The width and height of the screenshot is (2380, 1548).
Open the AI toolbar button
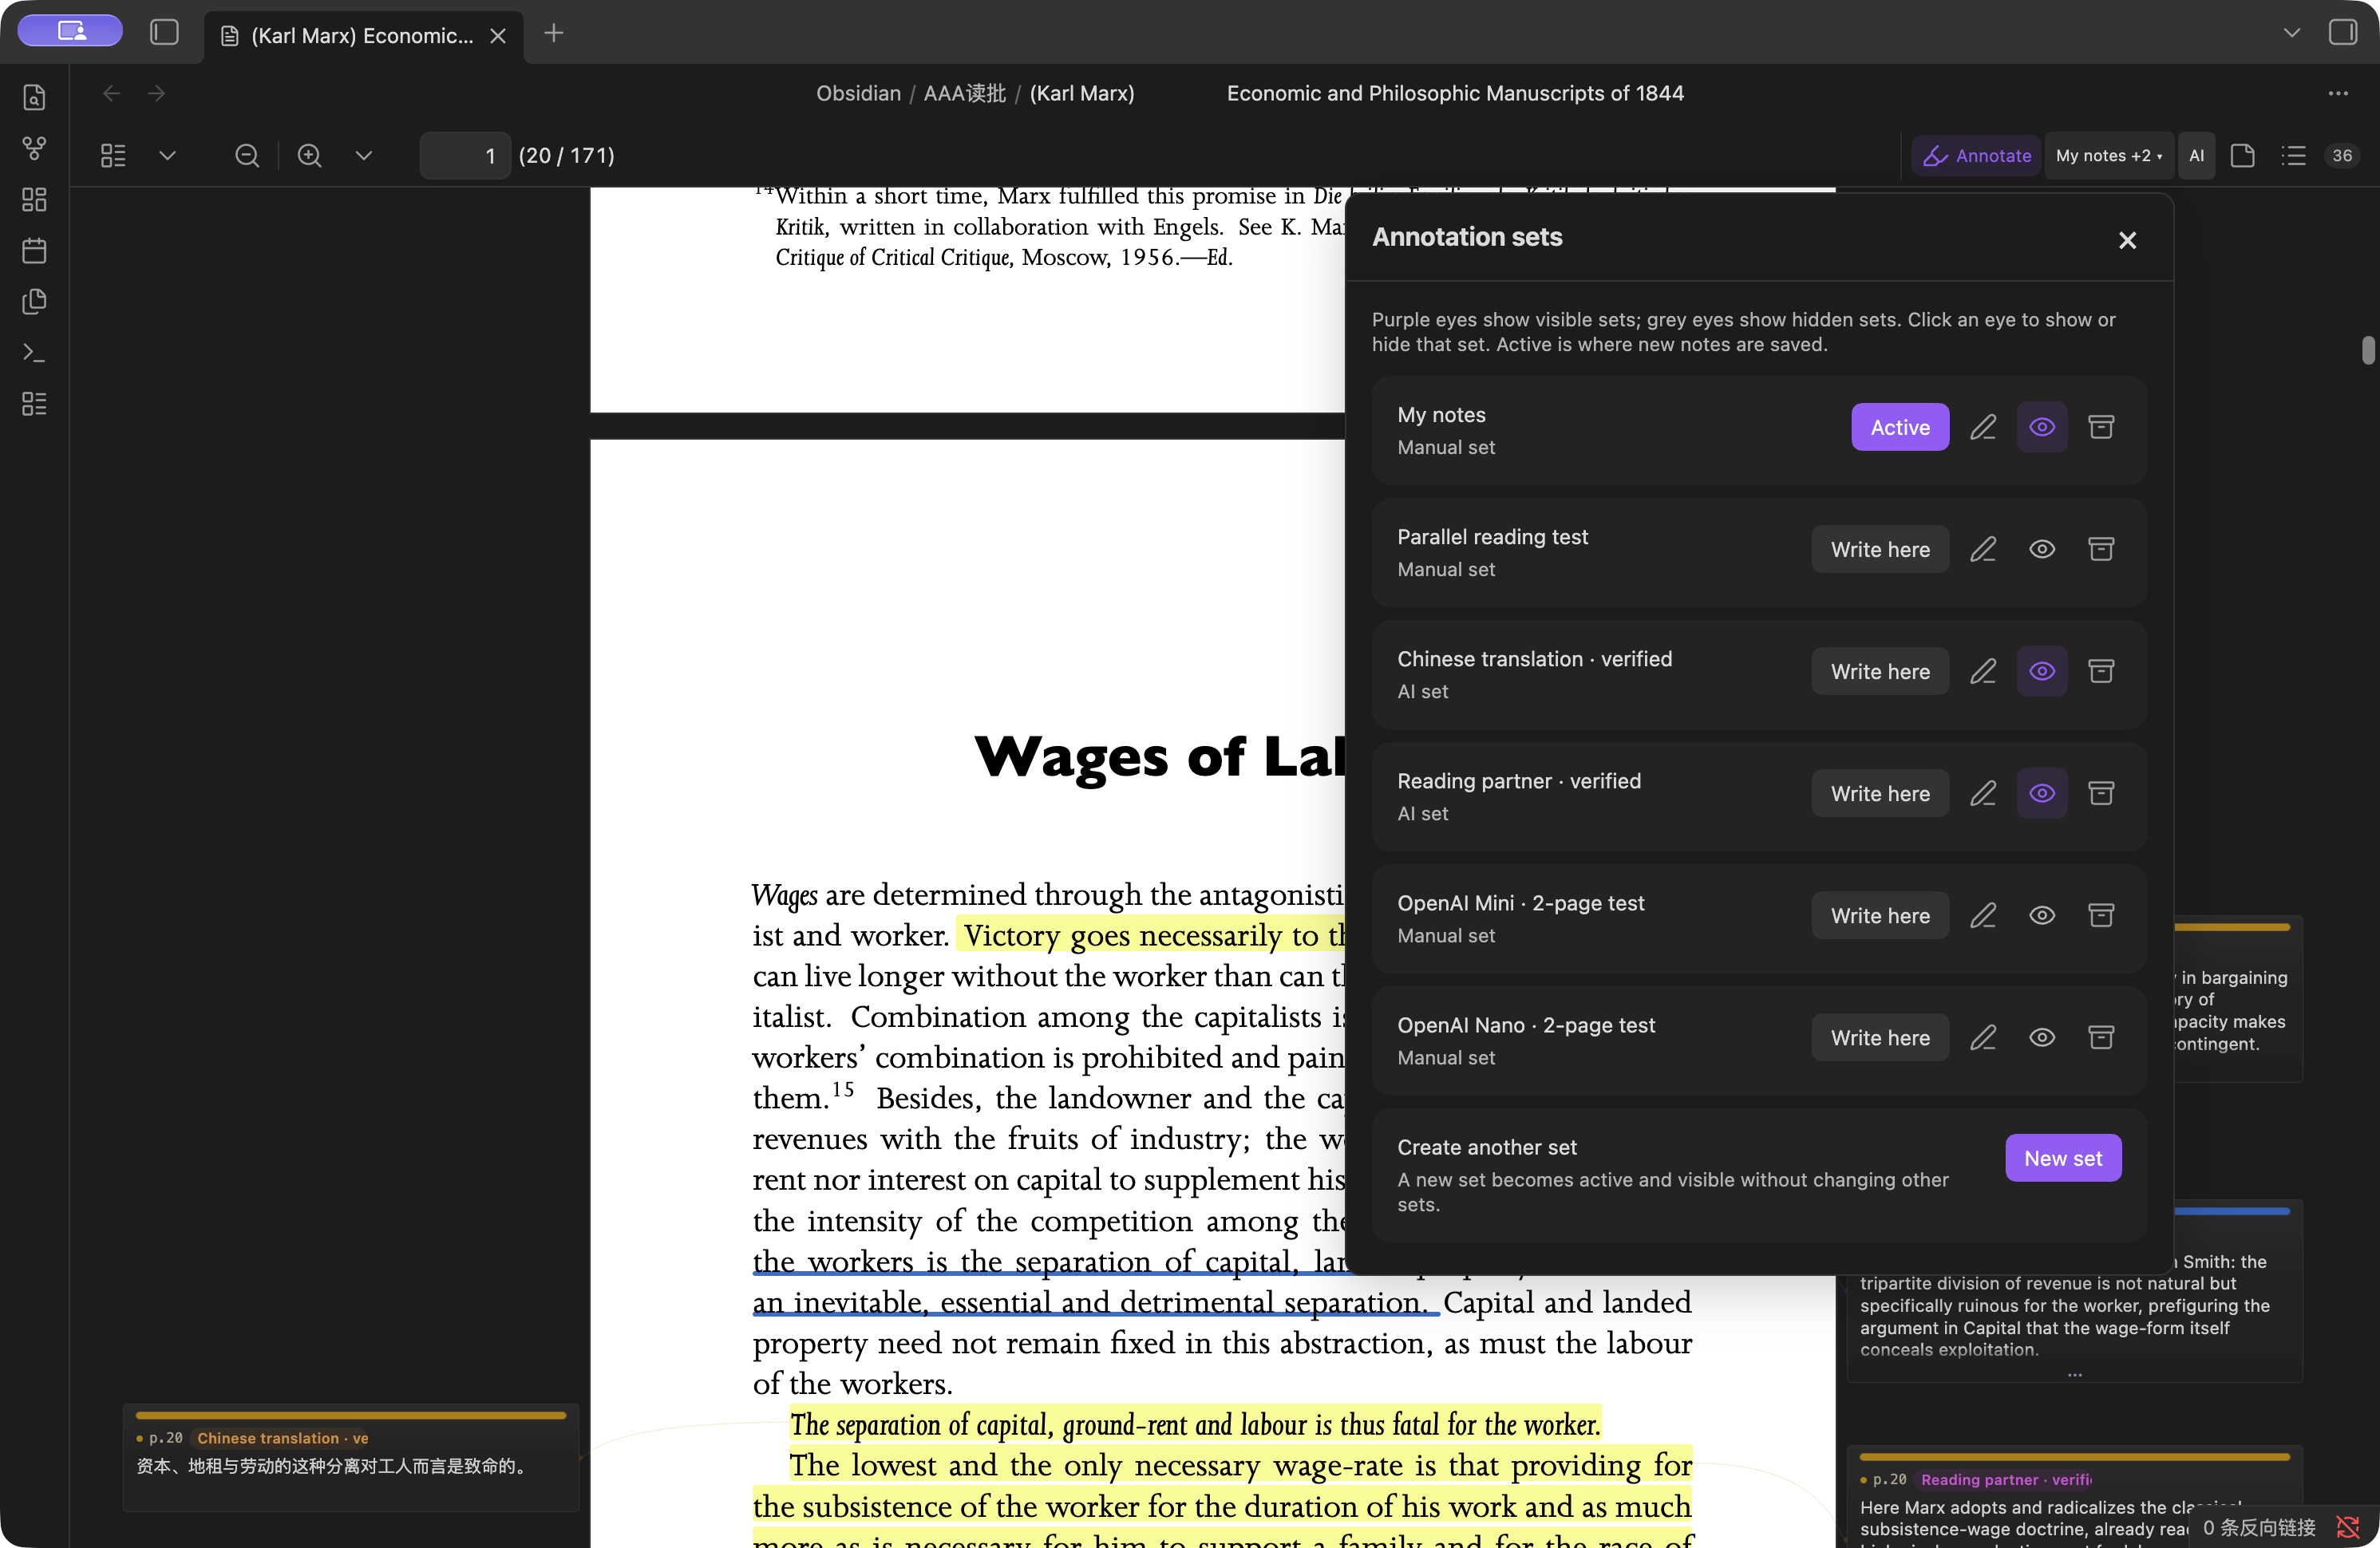(2196, 155)
